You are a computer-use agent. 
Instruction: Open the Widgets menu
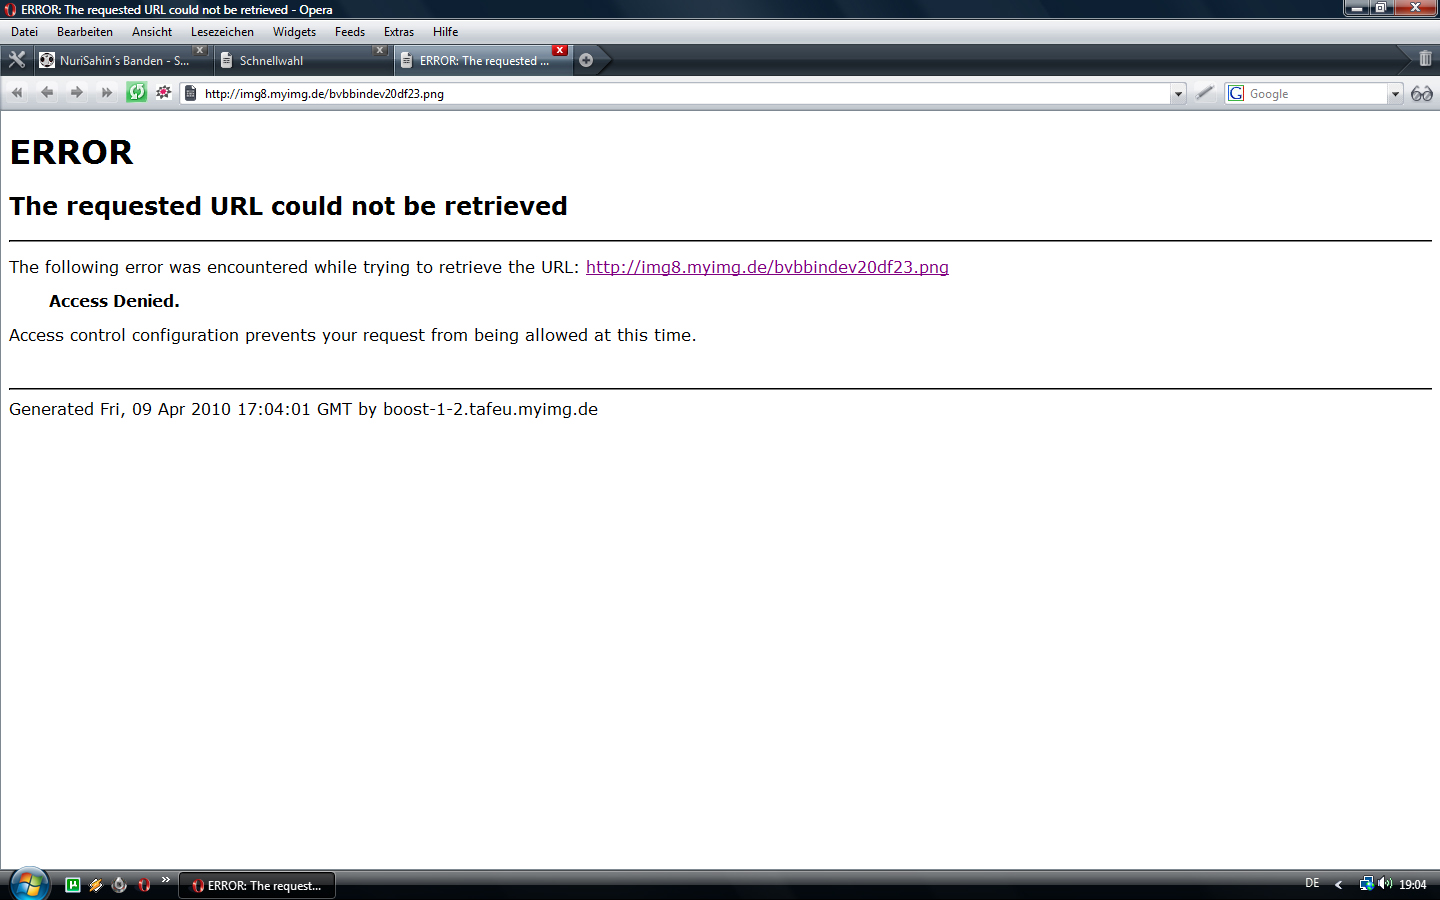(294, 32)
